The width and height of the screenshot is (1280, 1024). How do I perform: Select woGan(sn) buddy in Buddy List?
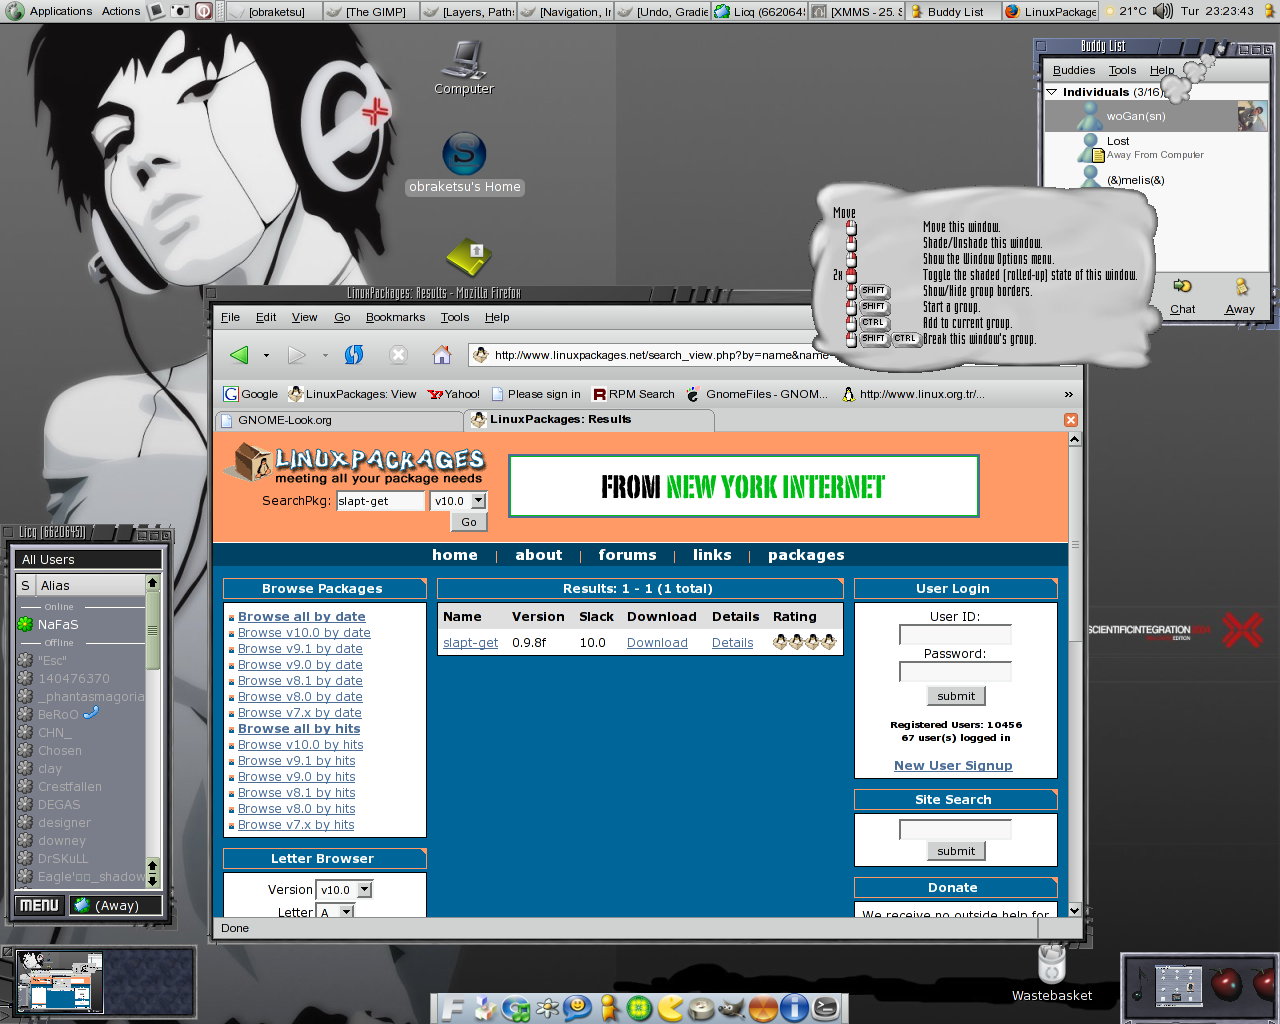tap(1156, 116)
